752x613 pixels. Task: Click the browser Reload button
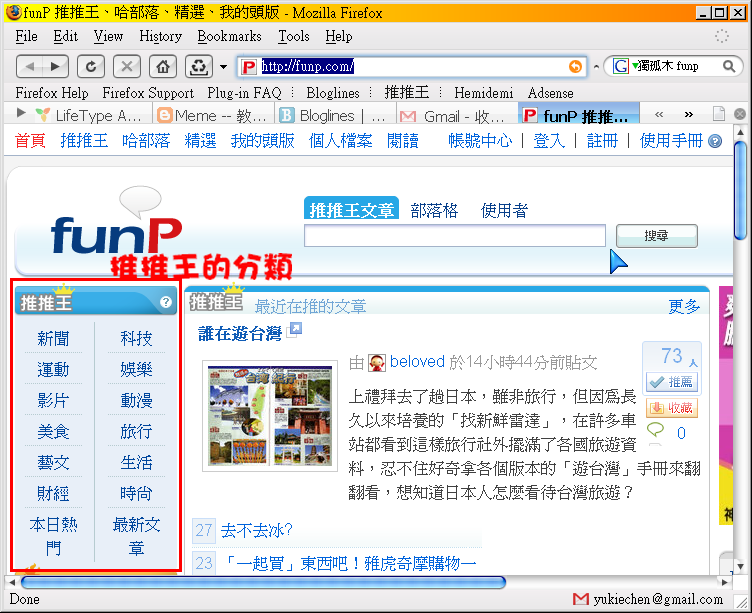[91, 66]
